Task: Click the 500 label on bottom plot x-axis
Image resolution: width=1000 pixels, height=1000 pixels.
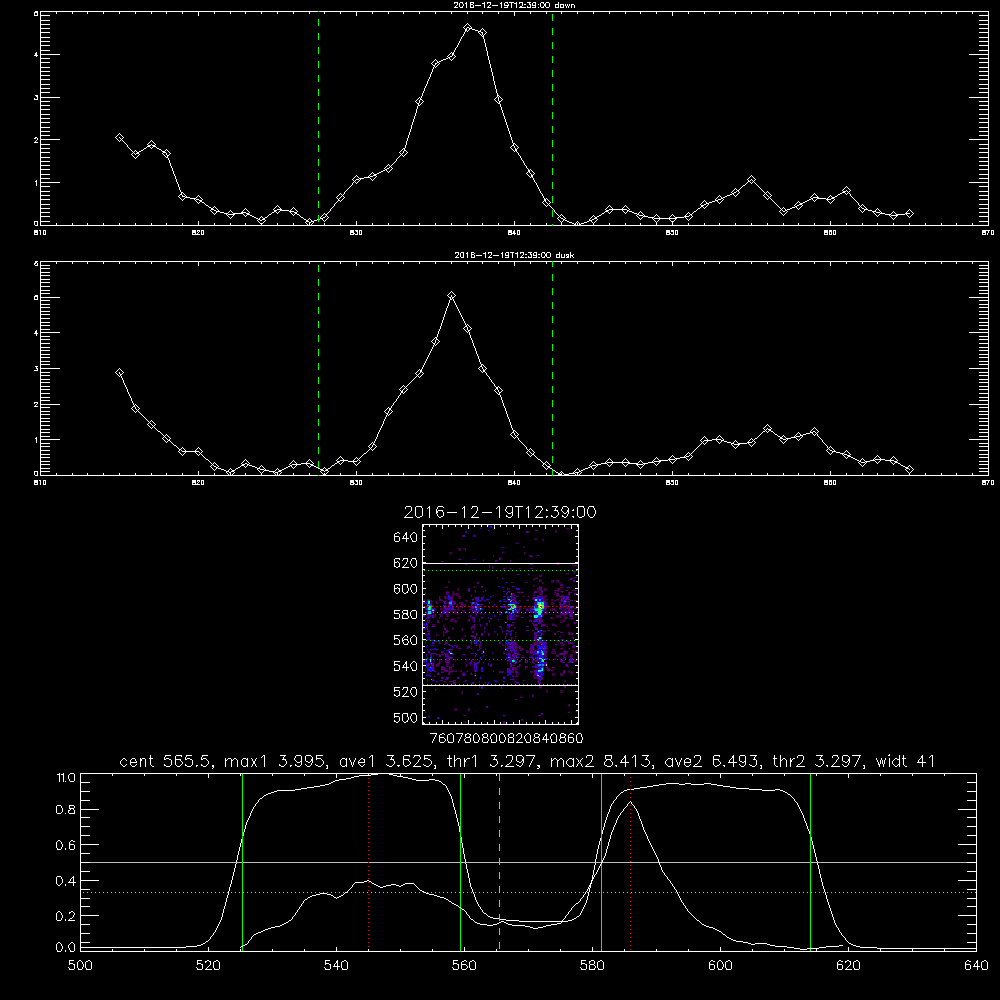Action: coord(80,966)
